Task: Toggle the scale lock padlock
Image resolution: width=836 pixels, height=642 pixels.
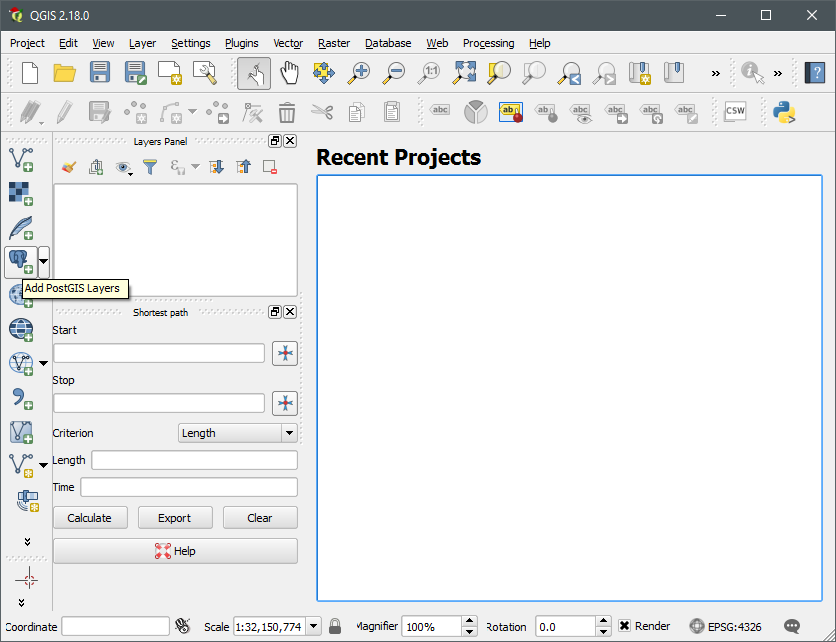Action: (x=335, y=626)
